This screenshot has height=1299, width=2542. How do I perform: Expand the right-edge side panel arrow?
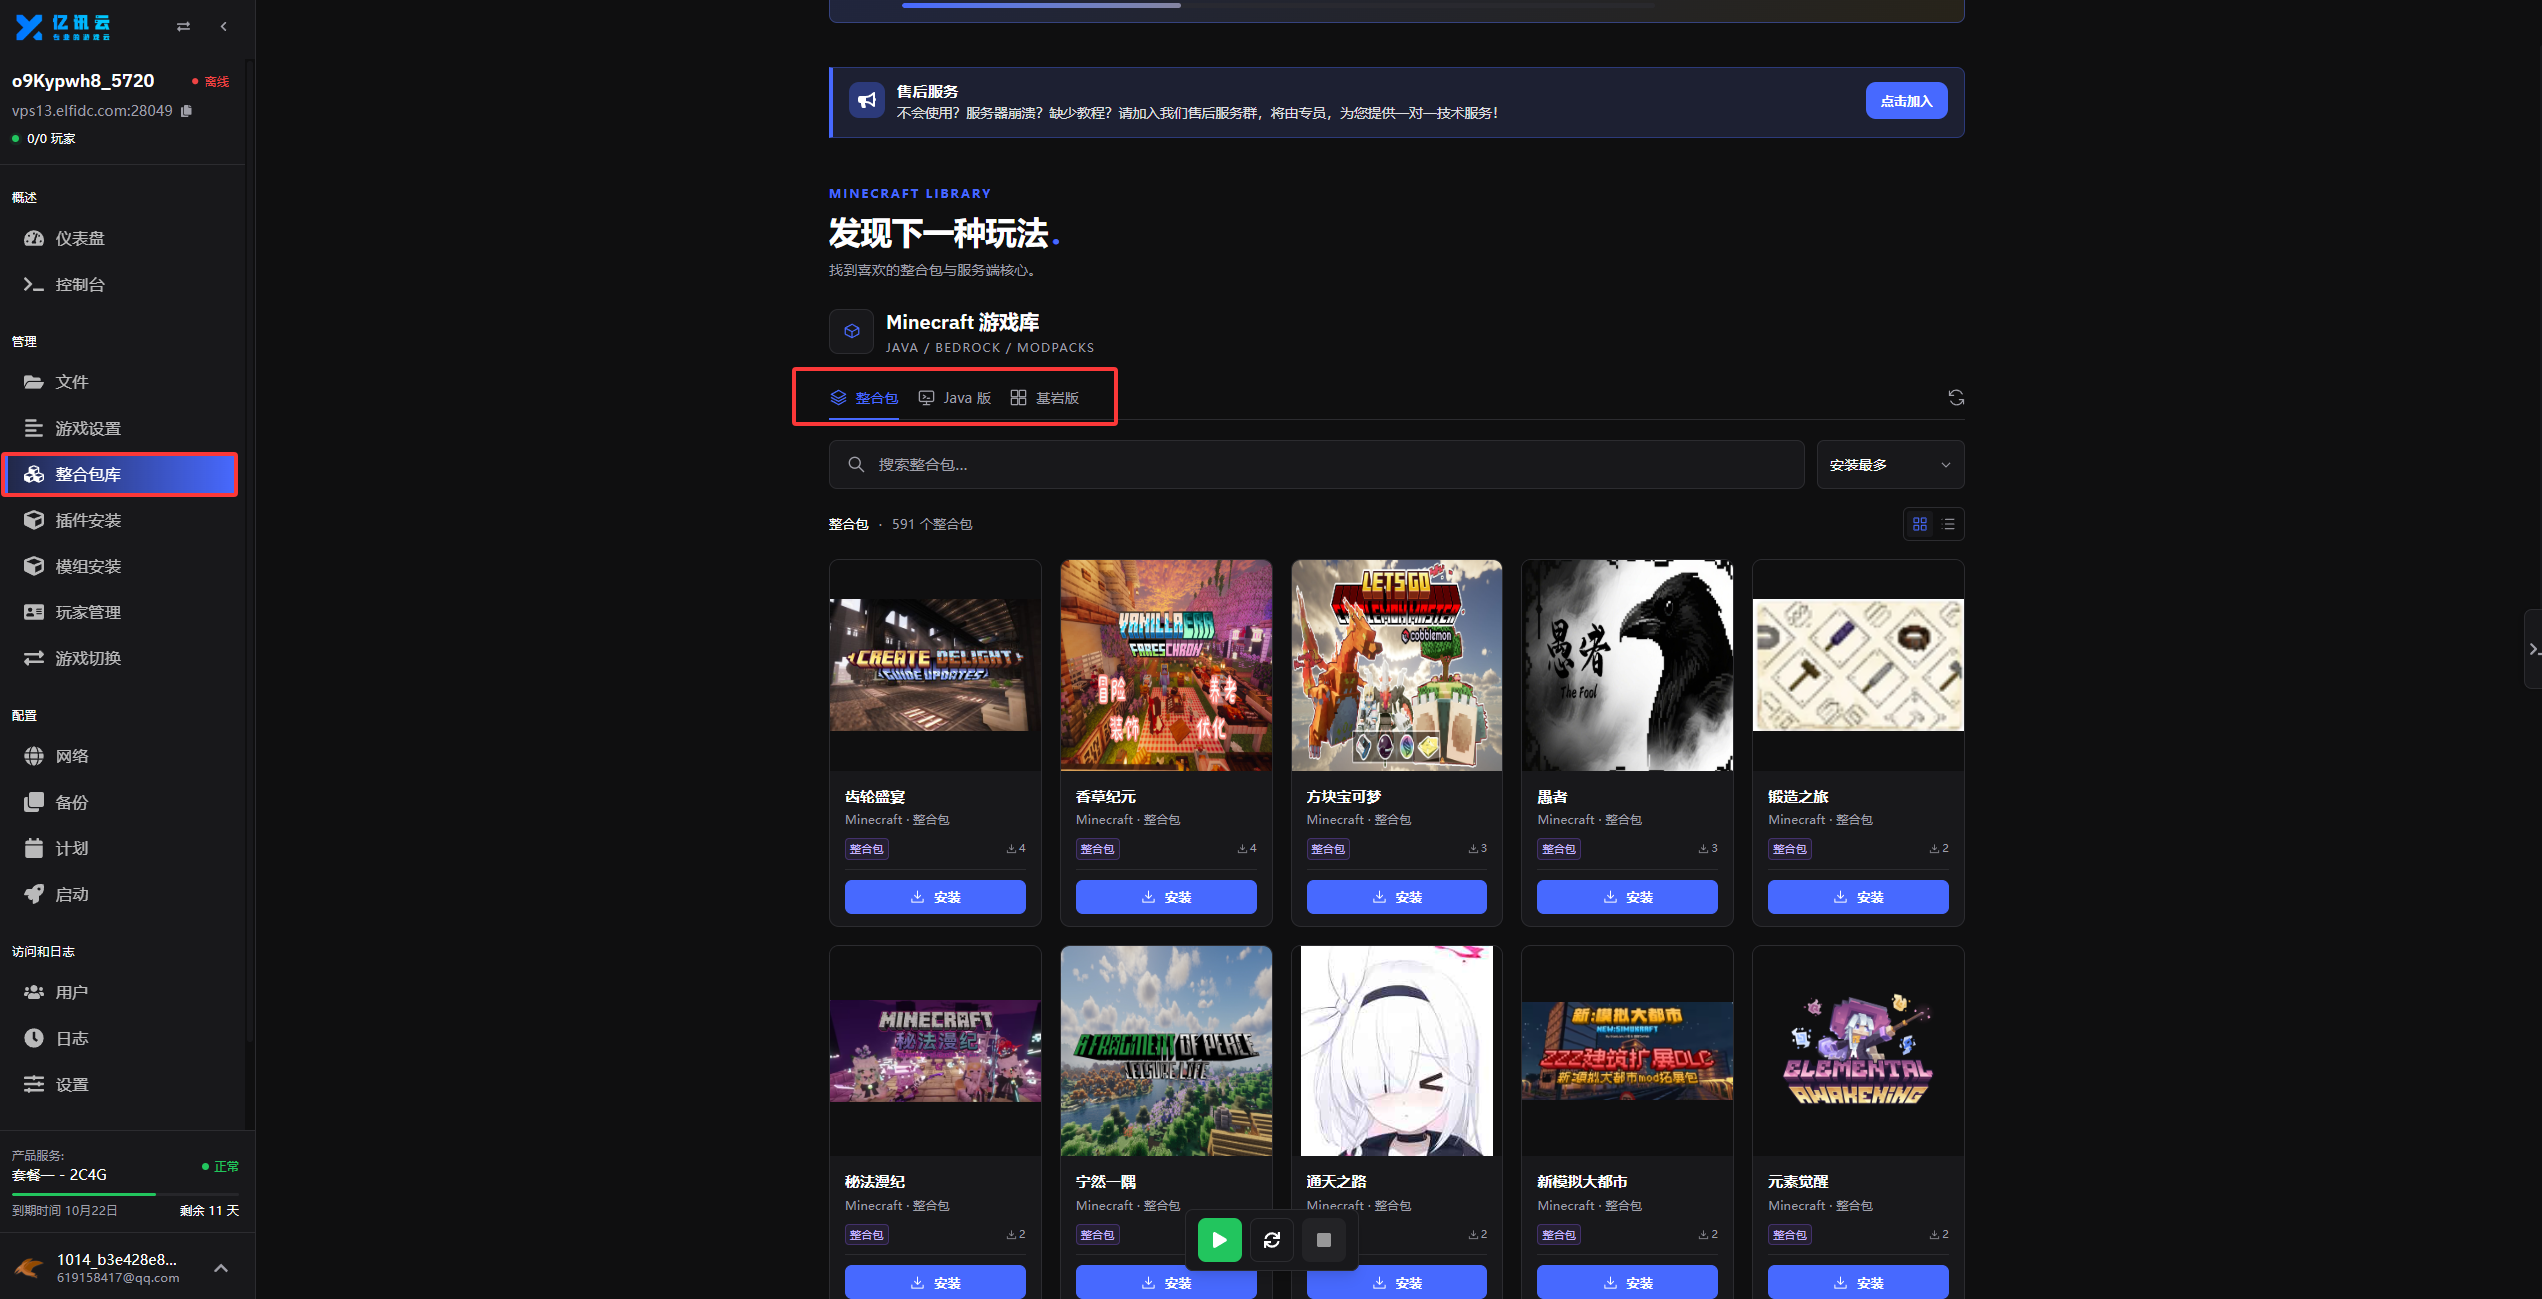tap(2533, 649)
